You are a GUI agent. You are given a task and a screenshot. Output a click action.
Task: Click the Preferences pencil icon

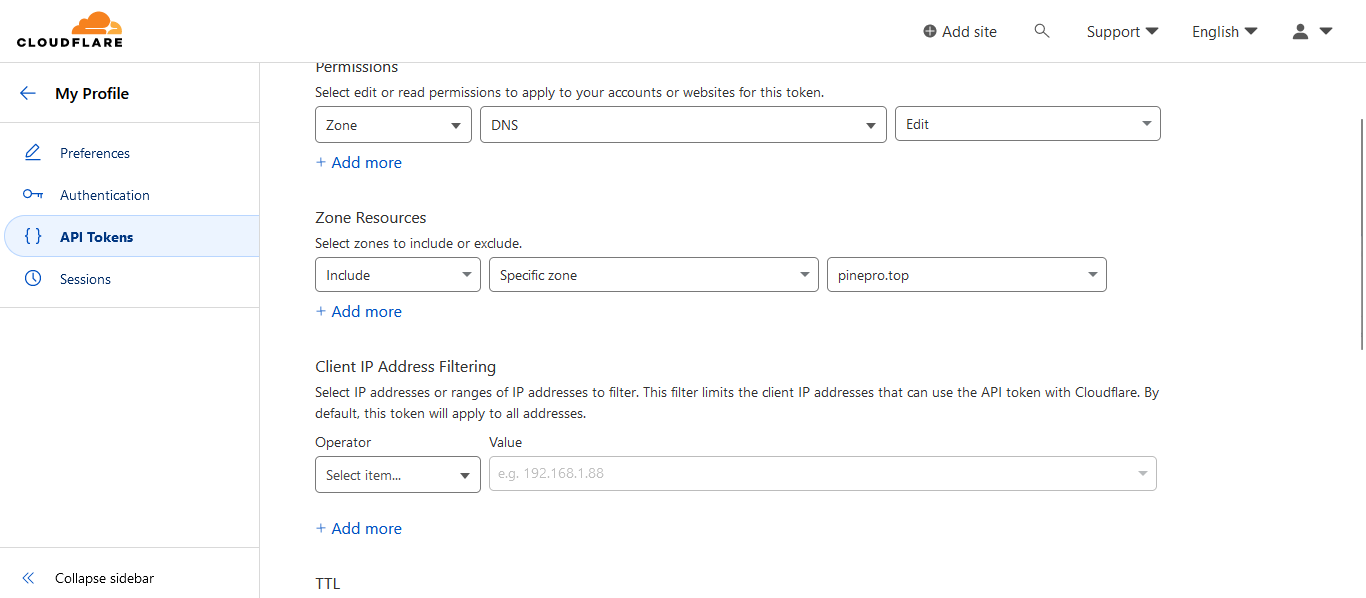[x=33, y=153]
